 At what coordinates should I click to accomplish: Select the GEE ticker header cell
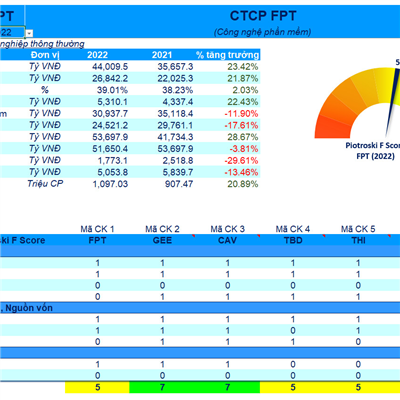162,240
